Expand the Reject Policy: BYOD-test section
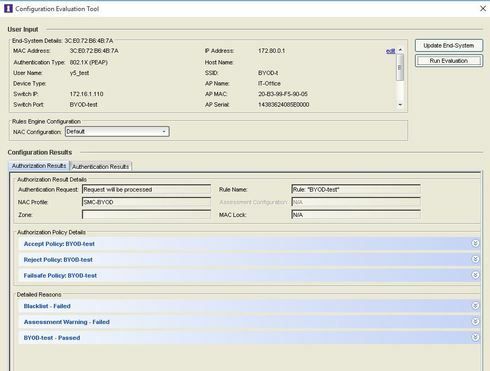Screen dimensions: 490x371 (x=475, y=259)
